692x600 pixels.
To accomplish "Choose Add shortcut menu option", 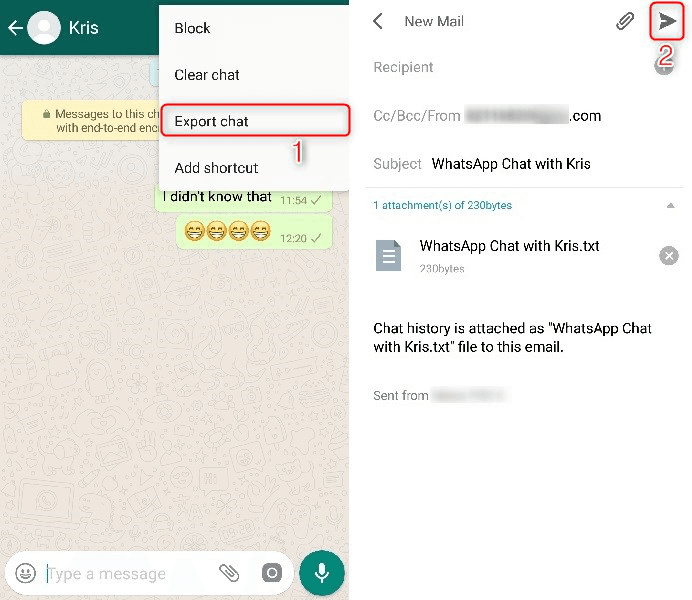I will click(216, 168).
